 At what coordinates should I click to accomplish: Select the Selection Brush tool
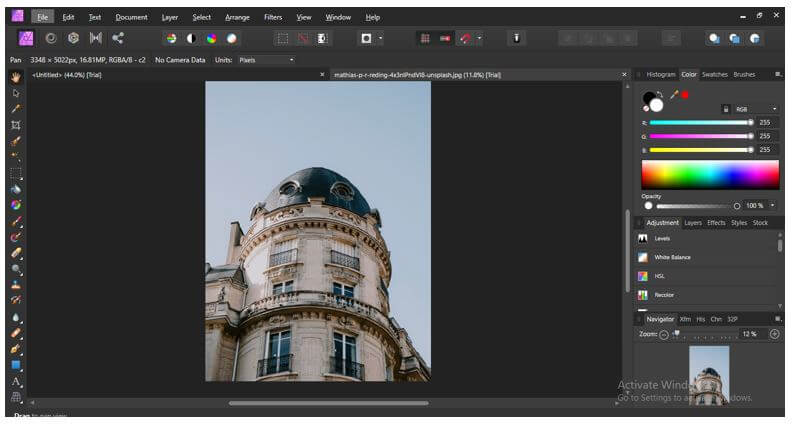click(16, 141)
